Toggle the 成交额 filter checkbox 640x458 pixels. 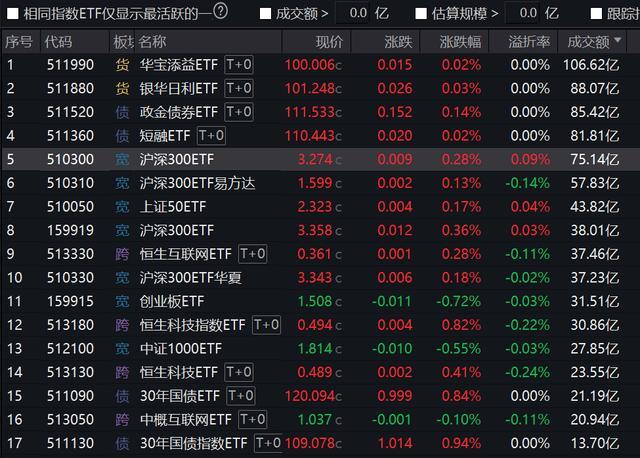click(x=266, y=14)
